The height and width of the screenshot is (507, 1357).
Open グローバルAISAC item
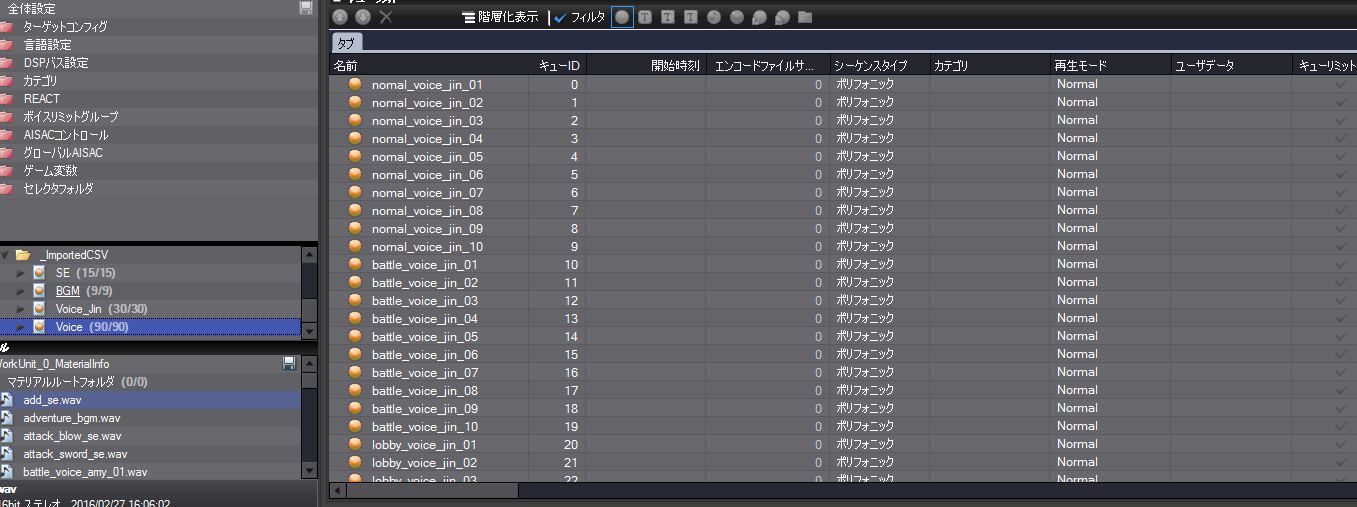tap(63, 152)
